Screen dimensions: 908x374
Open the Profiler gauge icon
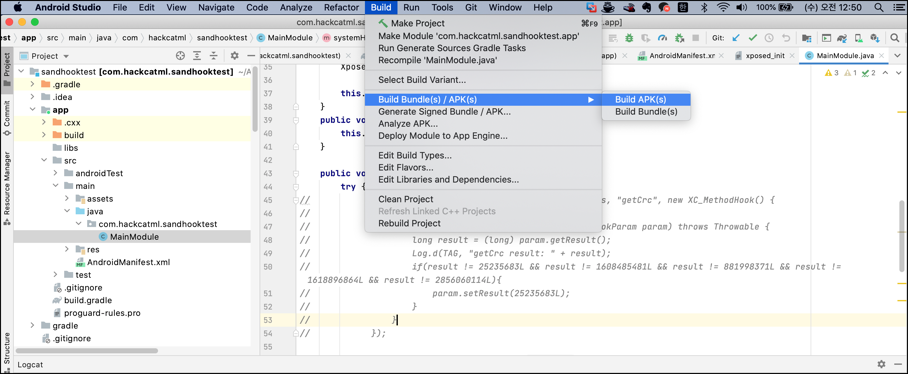662,38
